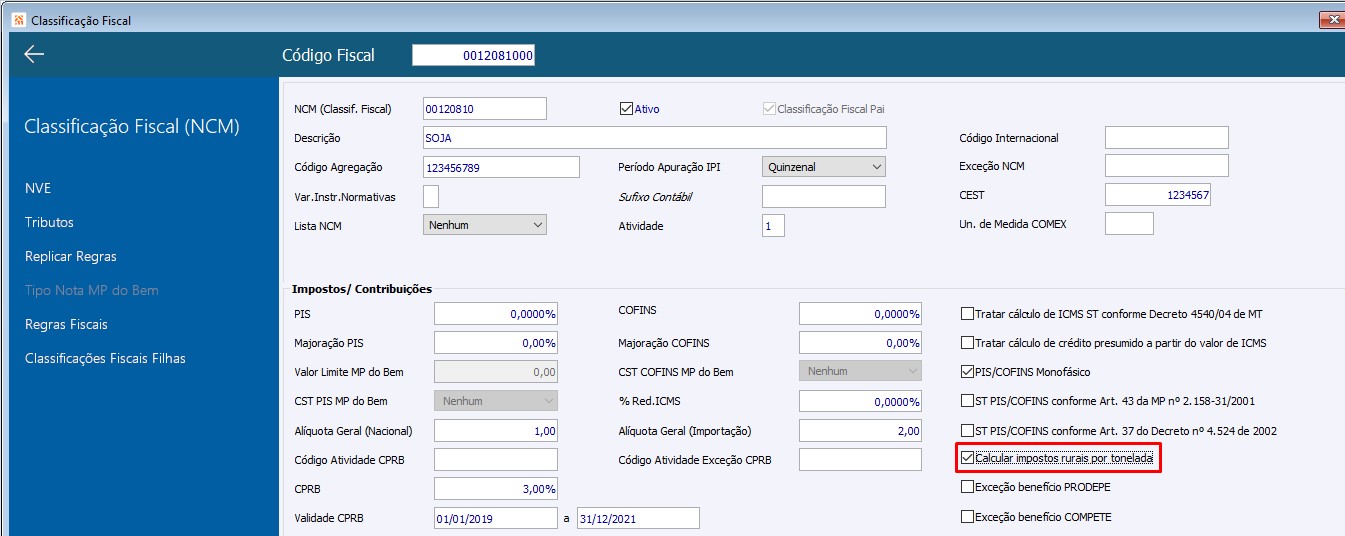Check ST PIS/COFINS Art. 37 do Decreto
Image resolution: width=1345 pixels, height=536 pixels.
[x=967, y=431]
